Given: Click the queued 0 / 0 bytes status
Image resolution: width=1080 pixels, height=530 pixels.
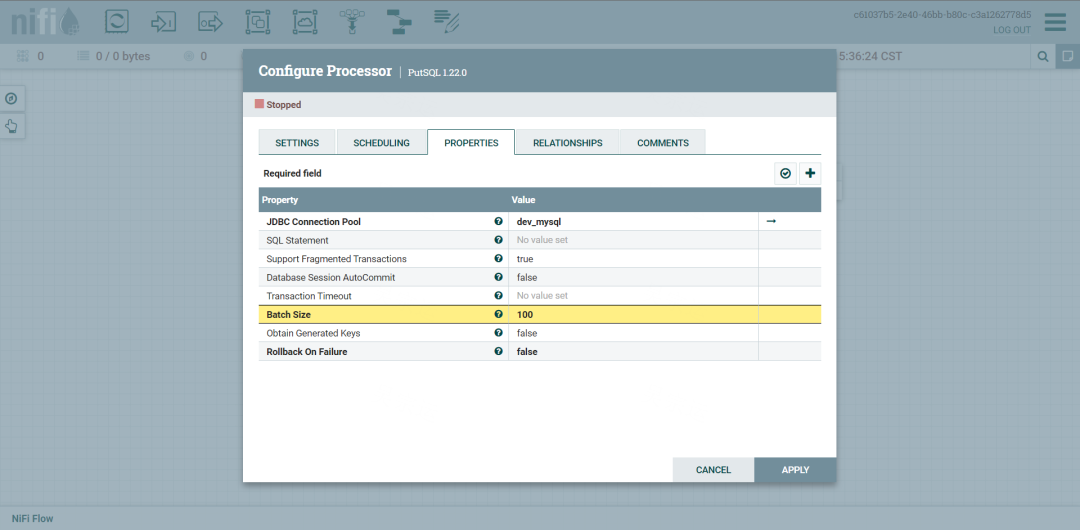Looking at the screenshot, I should [x=114, y=57].
